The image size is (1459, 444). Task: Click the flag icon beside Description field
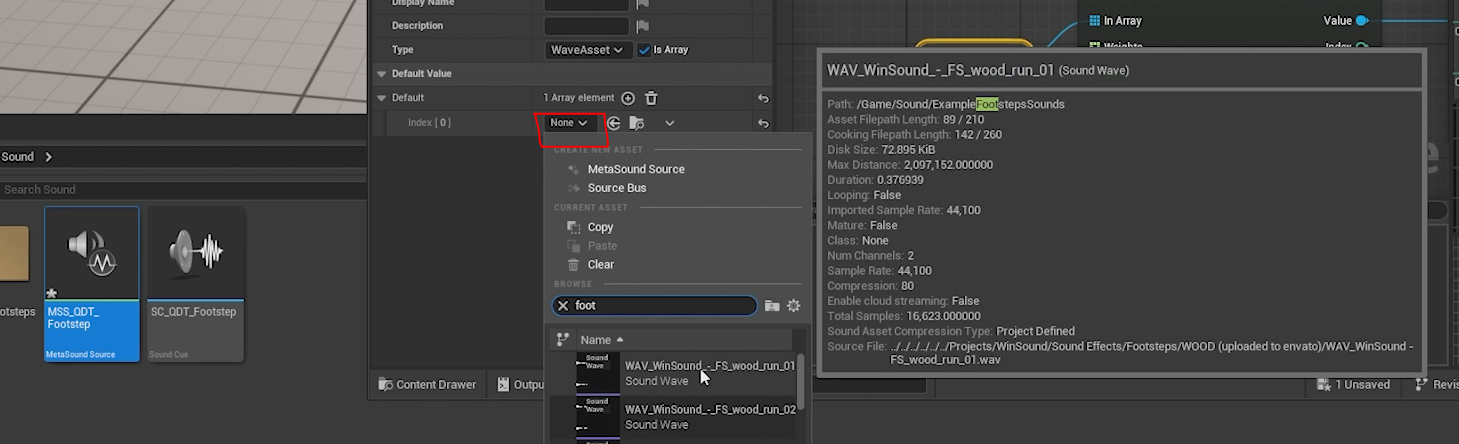pos(643,26)
